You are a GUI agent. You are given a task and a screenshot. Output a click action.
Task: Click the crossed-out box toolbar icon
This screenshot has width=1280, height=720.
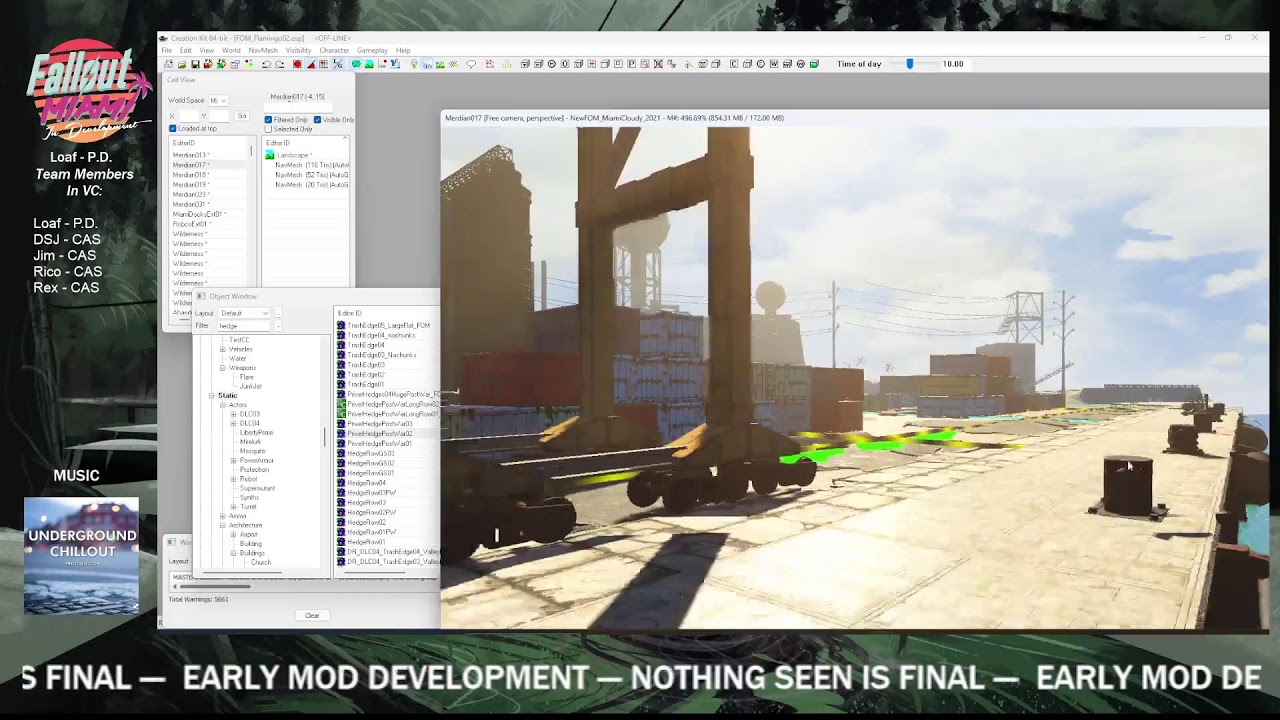point(658,64)
